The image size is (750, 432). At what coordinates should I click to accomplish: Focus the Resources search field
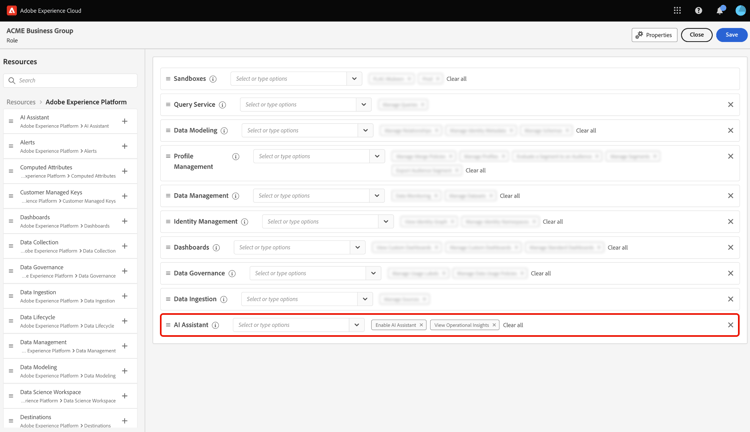pyautogui.click(x=70, y=80)
